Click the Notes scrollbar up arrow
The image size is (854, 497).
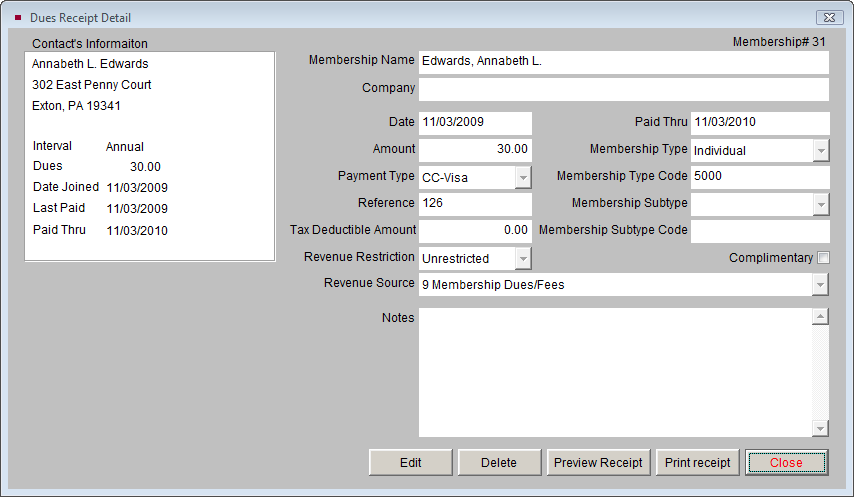point(820,316)
